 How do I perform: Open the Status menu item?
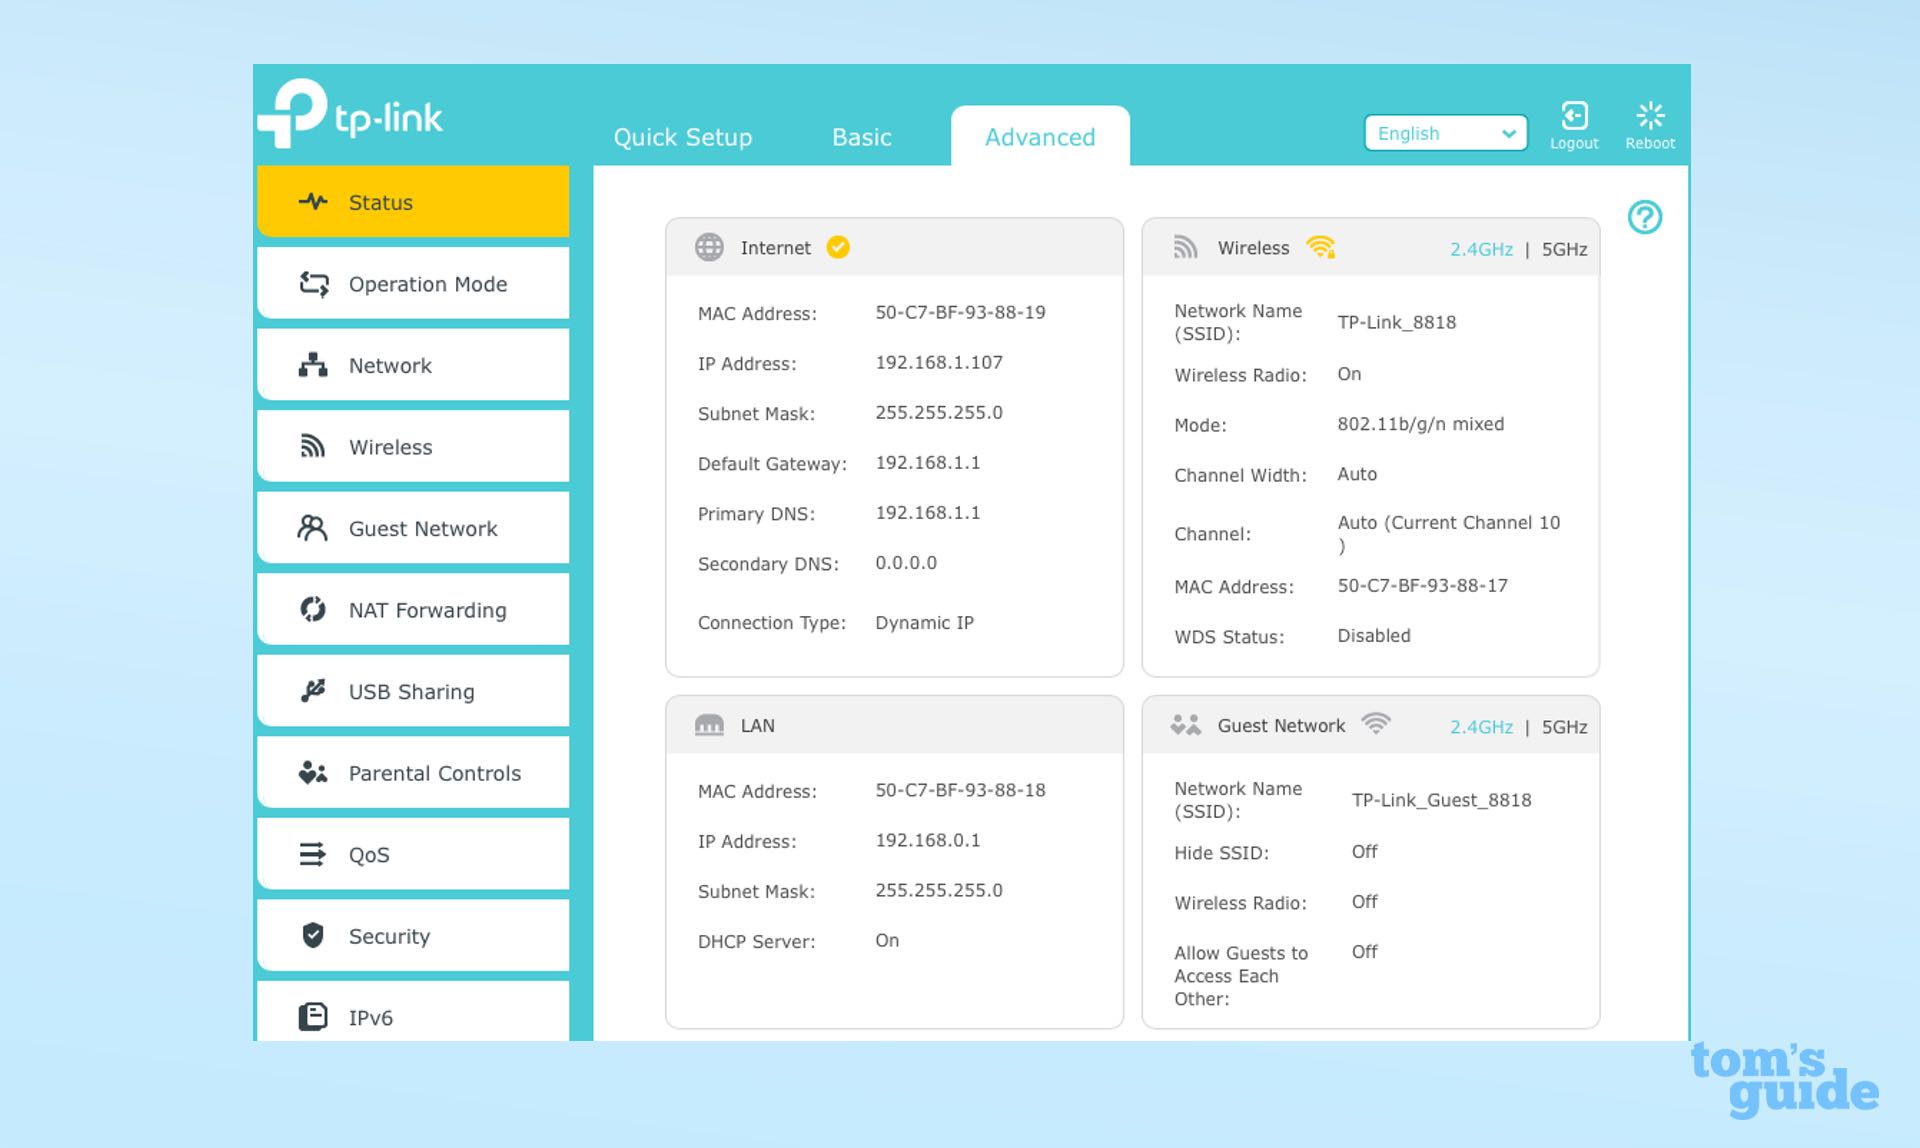point(413,201)
